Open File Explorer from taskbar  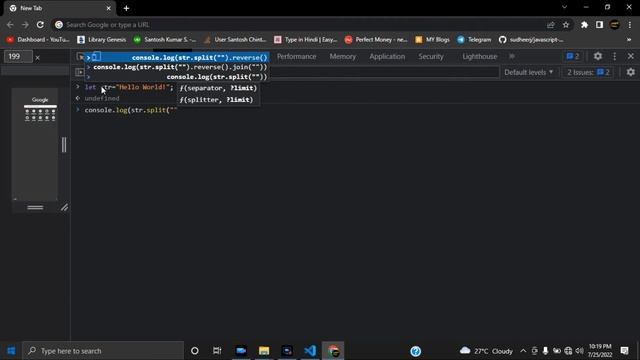pyautogui.click(x=264, y=351)
